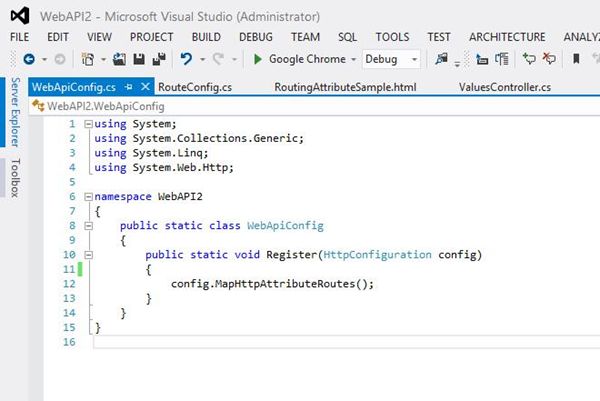Click the Find in Files icon
The height and width of the screenshot is (401, 600).
tap(441, 59)
